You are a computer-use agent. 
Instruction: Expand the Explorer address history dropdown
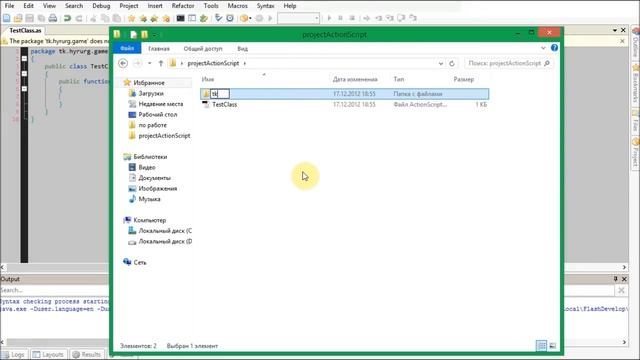[440, 63]
